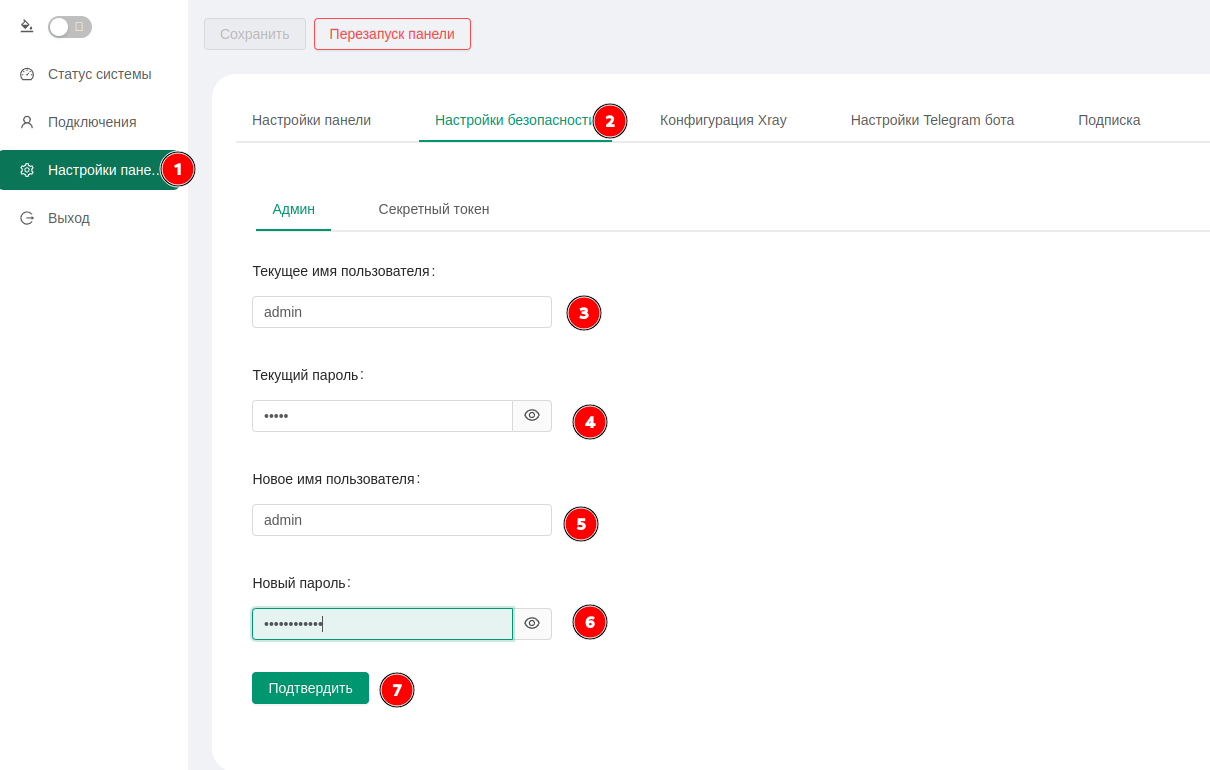Screen dimensions: 1210x770
Task: Open the Подписка tab
Action: [1109, 120]
